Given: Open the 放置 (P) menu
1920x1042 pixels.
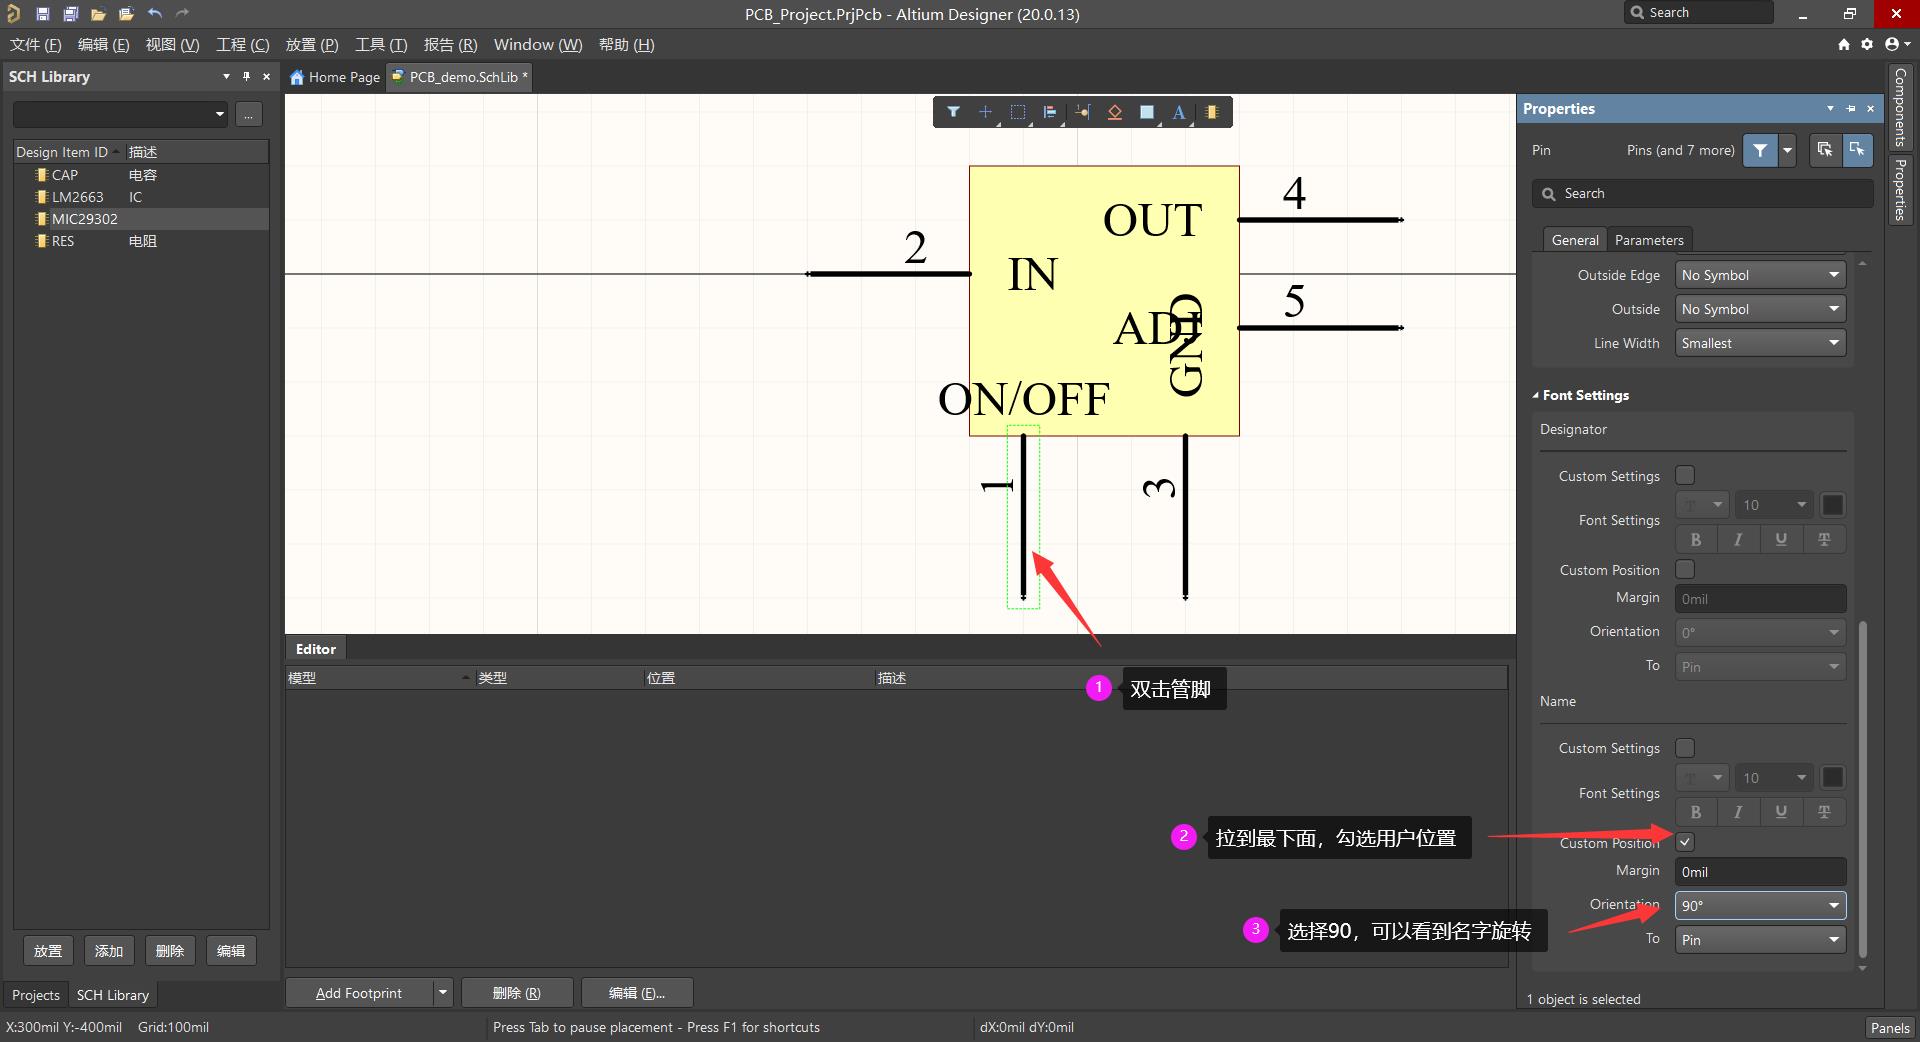Looking at the screenshot, I should coord(312,44).
